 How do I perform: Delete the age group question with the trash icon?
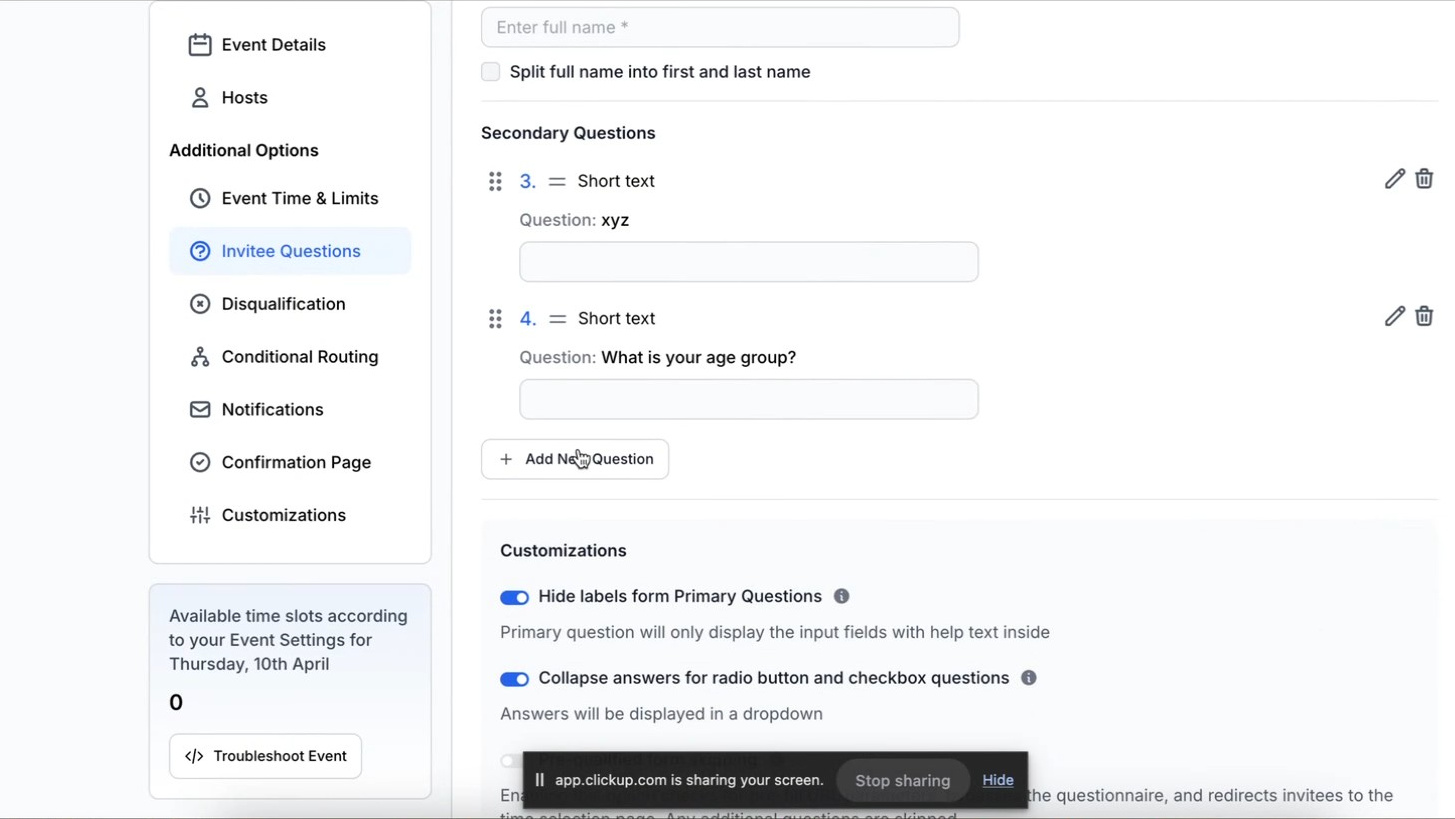(x=1424, y=317)
